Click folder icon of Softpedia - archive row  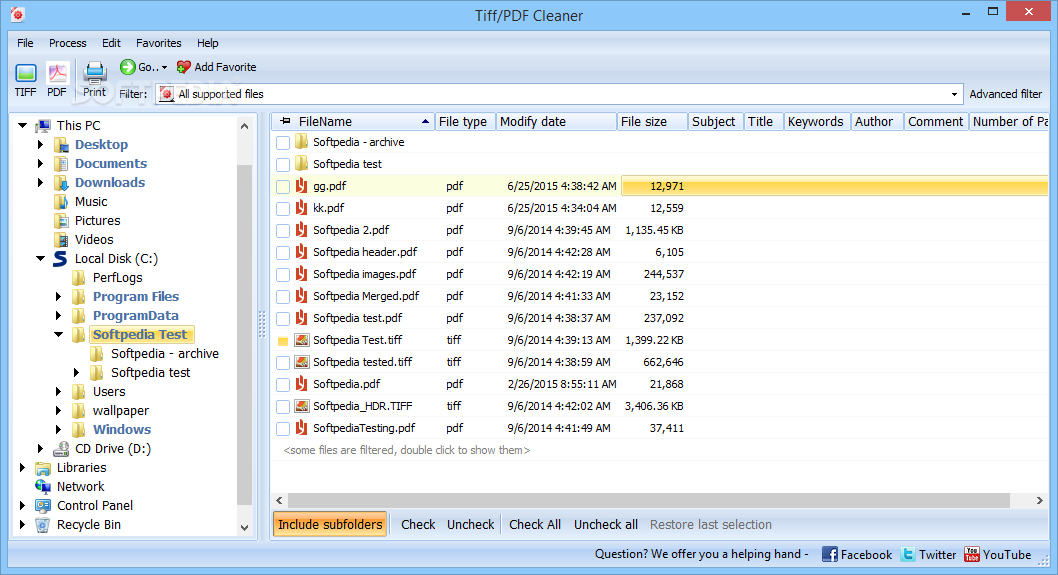point(302,142)
